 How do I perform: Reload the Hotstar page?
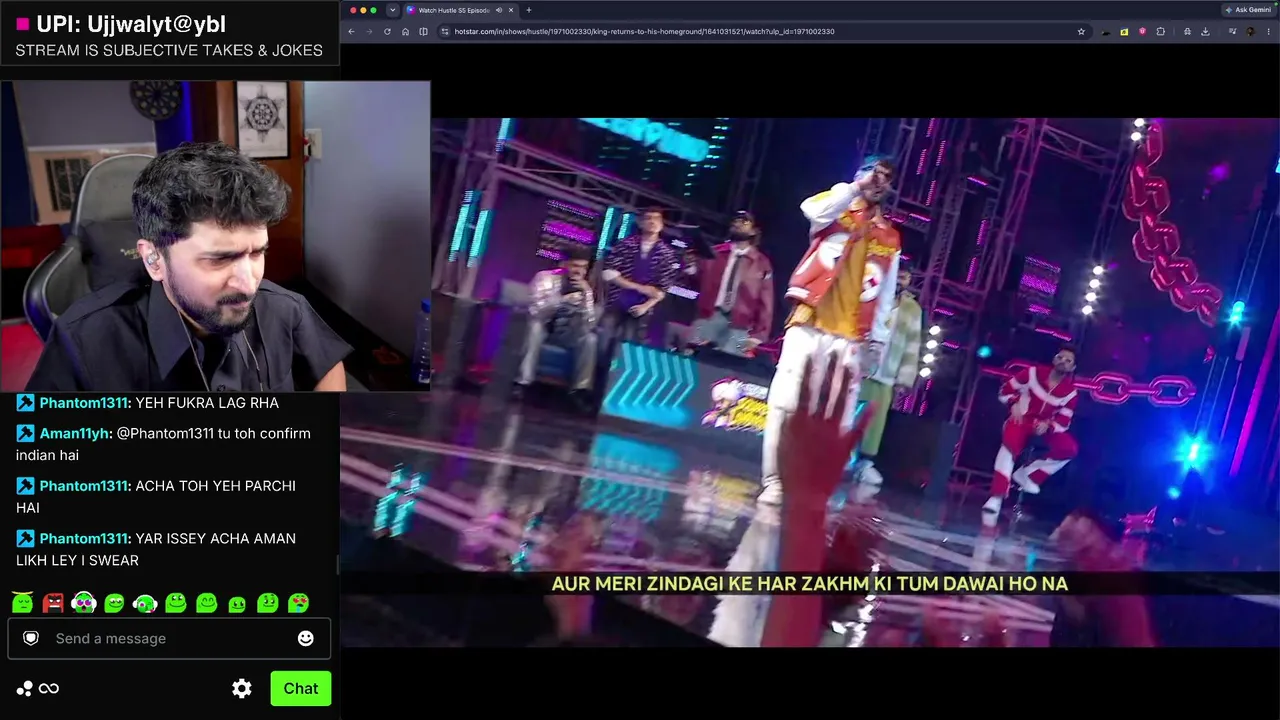tap(387, 31)
